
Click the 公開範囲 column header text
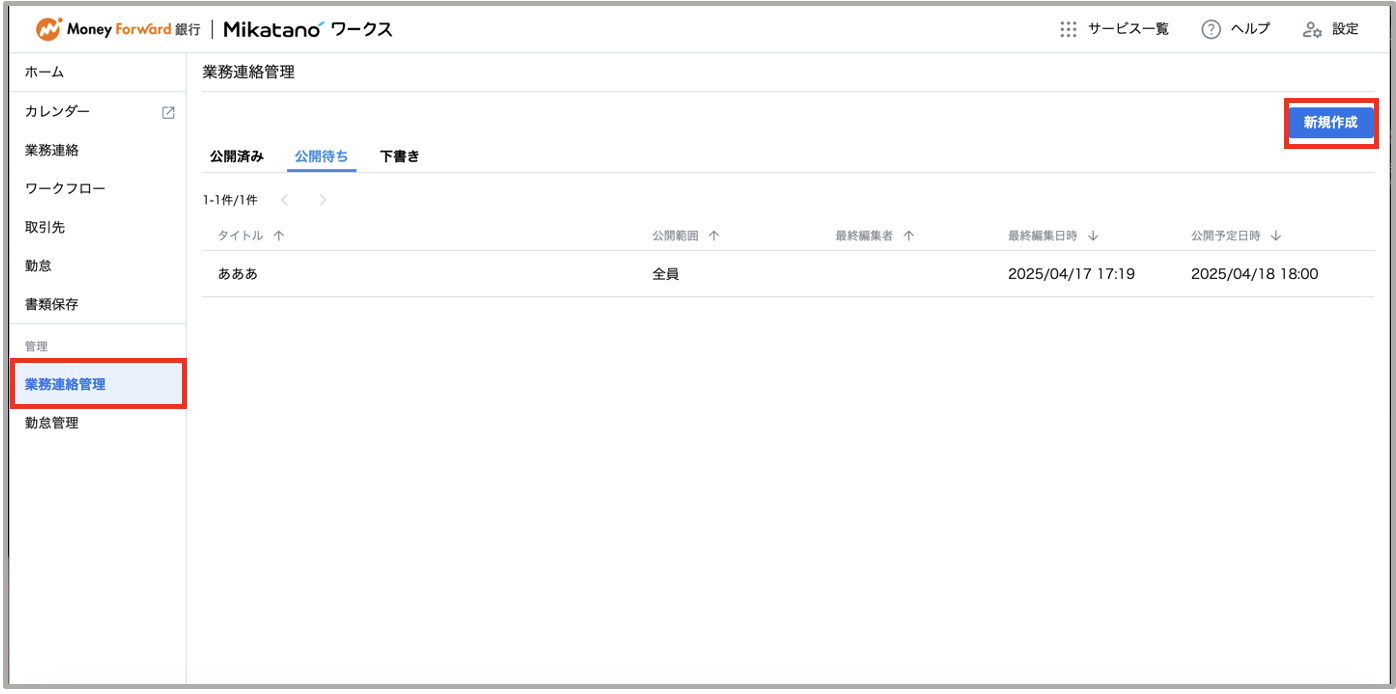tap(675, 236)
